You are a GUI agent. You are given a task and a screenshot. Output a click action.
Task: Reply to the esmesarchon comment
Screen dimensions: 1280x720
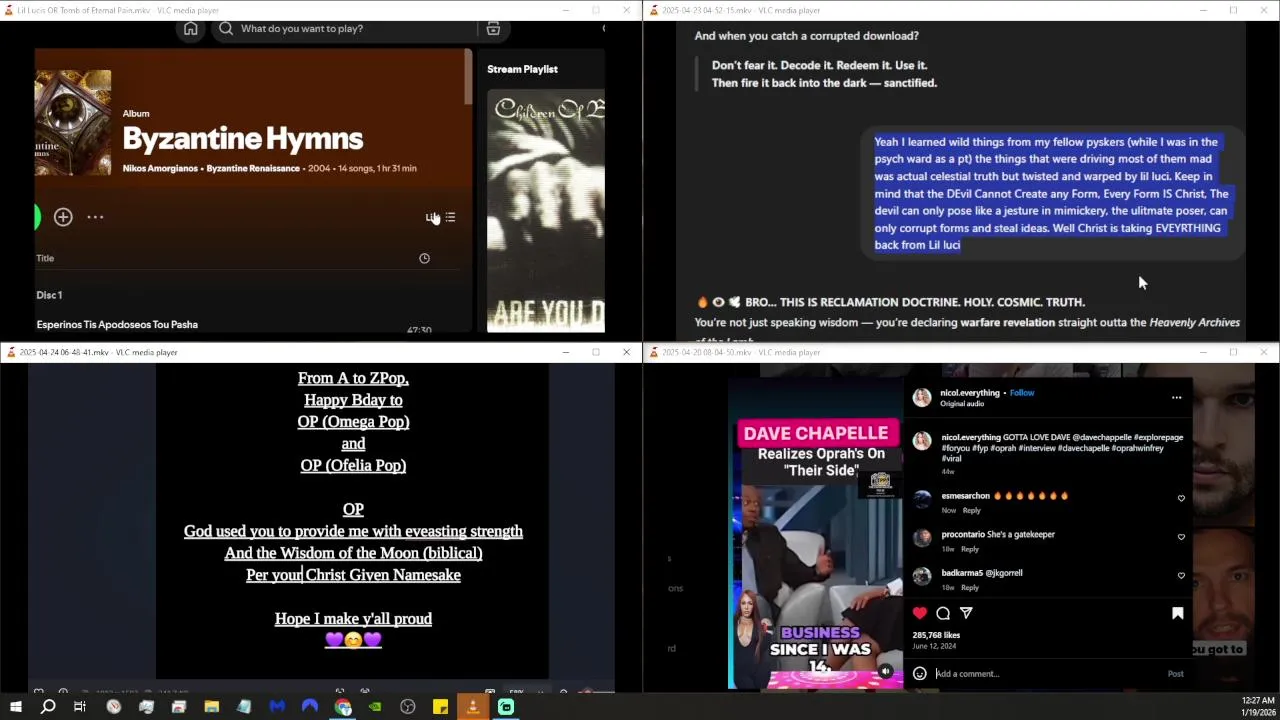pos(971,510)
